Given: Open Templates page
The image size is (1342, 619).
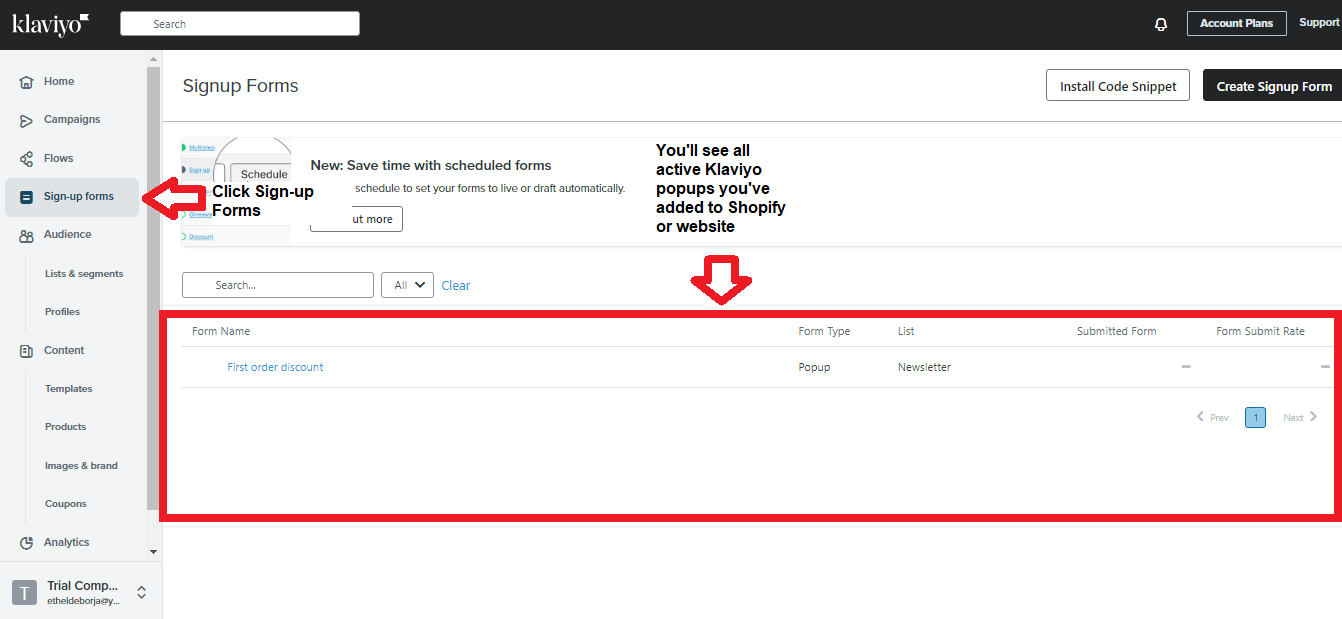Looking at the screenshot, I should 68,388.
